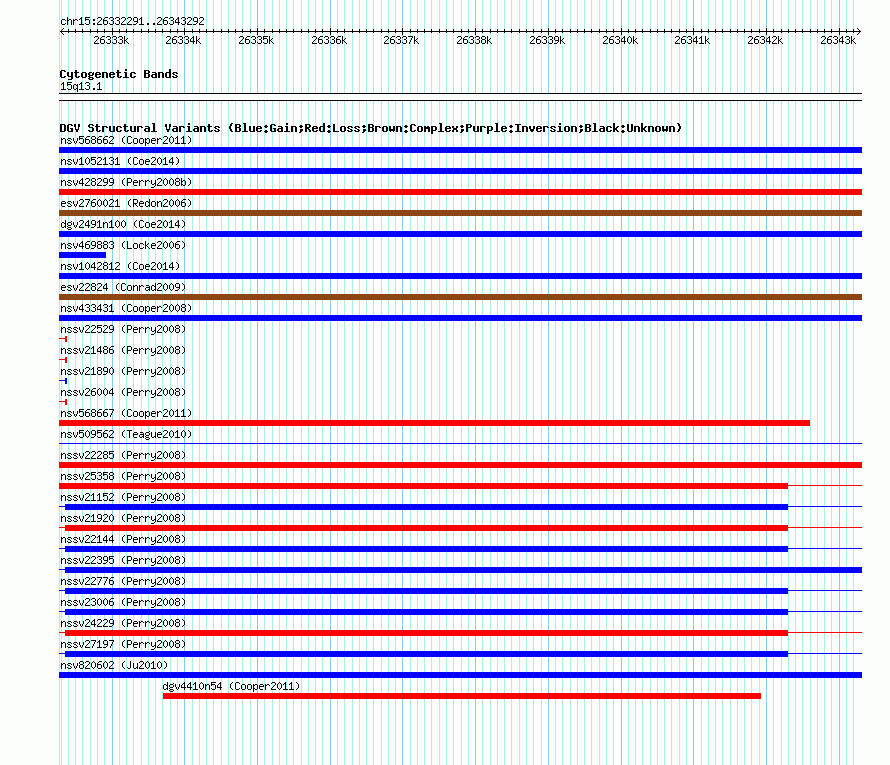Select the red dgv4410n54 loss bar

pos(461,696)
